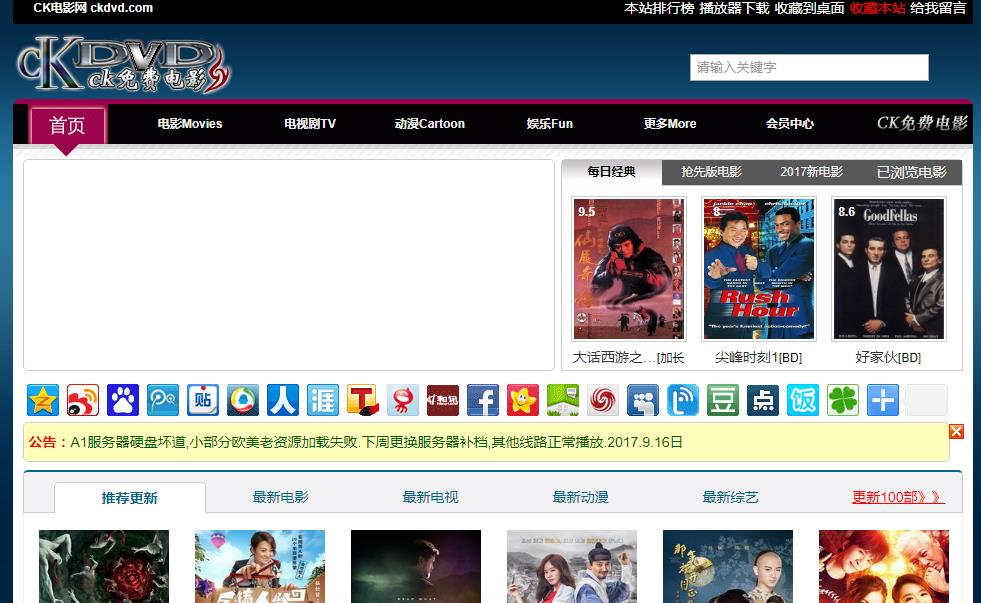The image size is (981, 603).
Task: Open the 电影Movies menu
Action: point(189,124)
